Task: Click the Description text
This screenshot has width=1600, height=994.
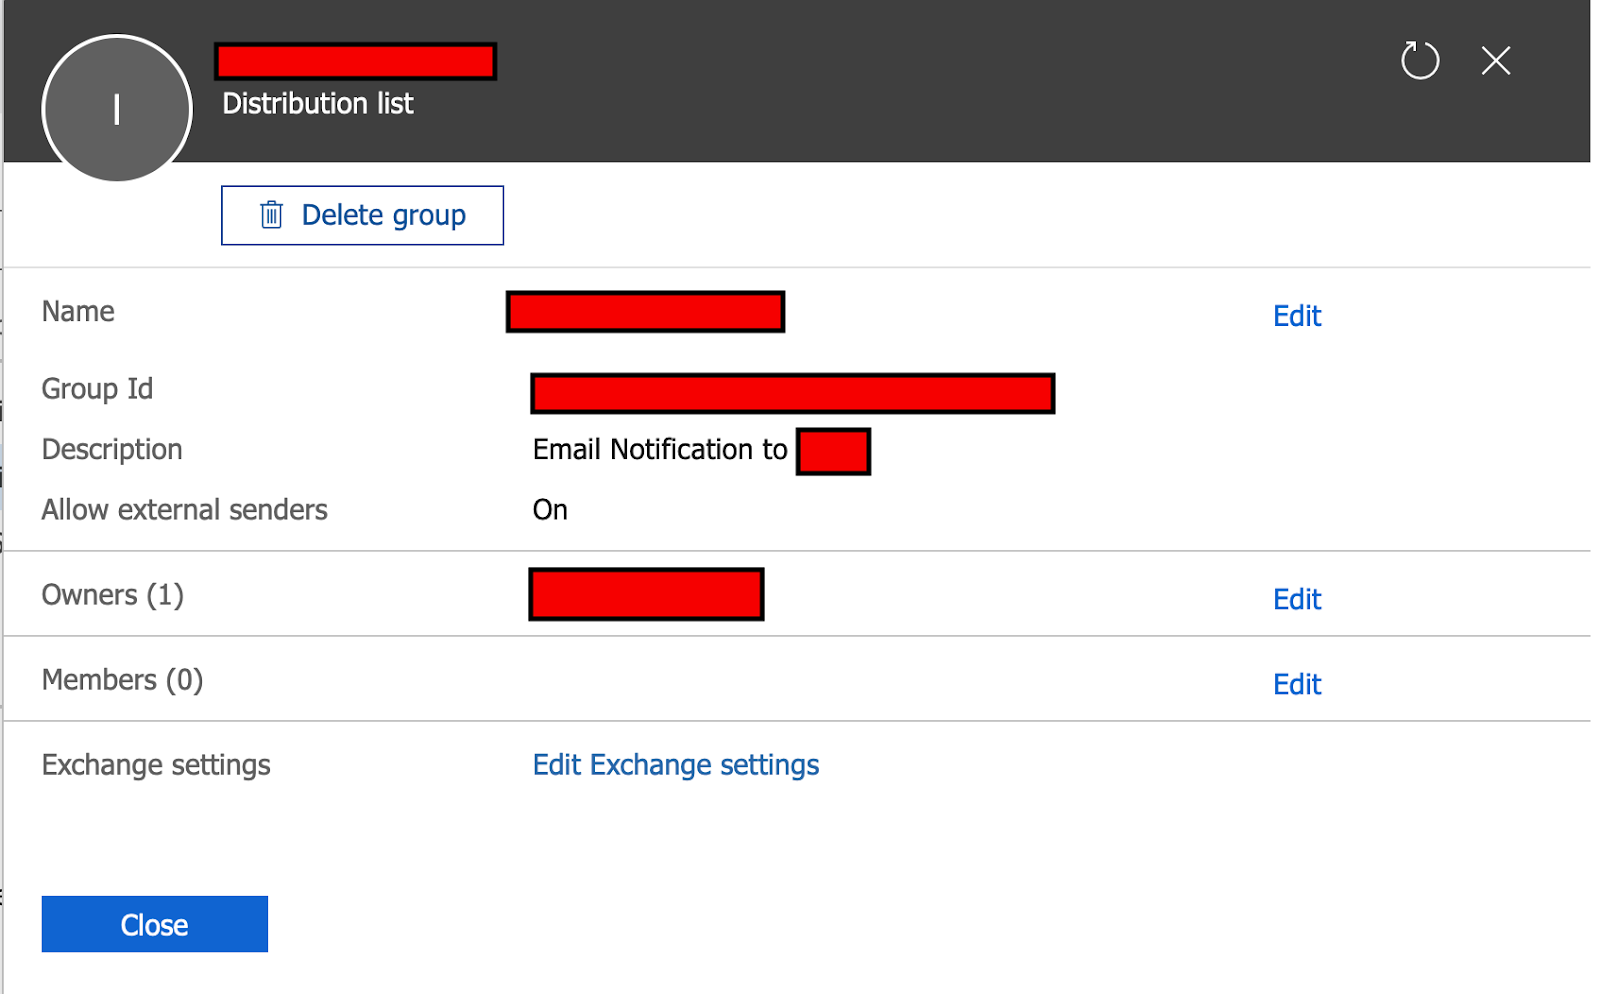Action: [x=111, y=449]
